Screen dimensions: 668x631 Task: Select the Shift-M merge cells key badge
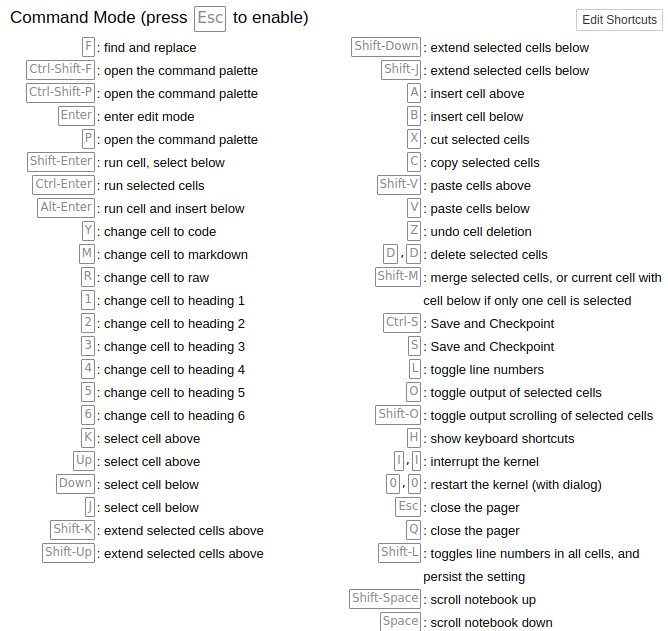coord(398,277)
